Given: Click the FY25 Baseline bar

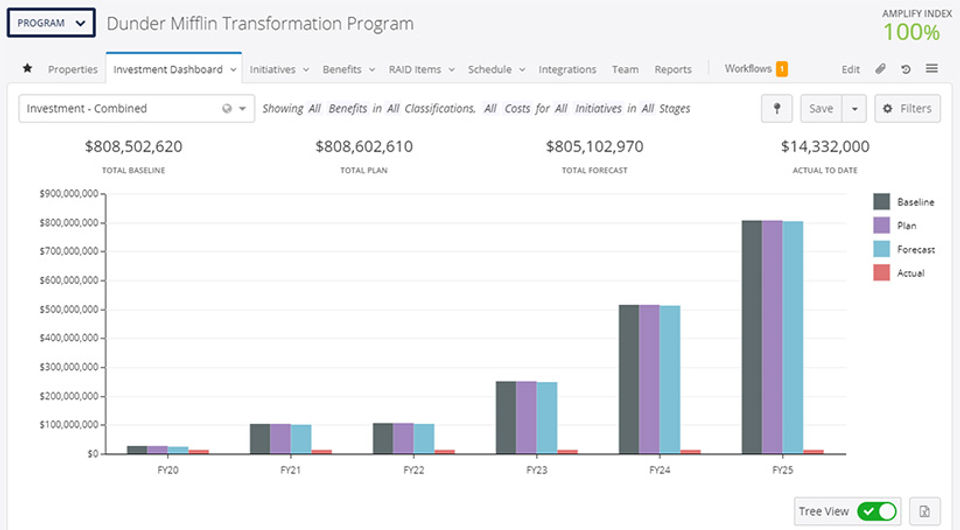Looking at the screenshot, I should (752, 337).
